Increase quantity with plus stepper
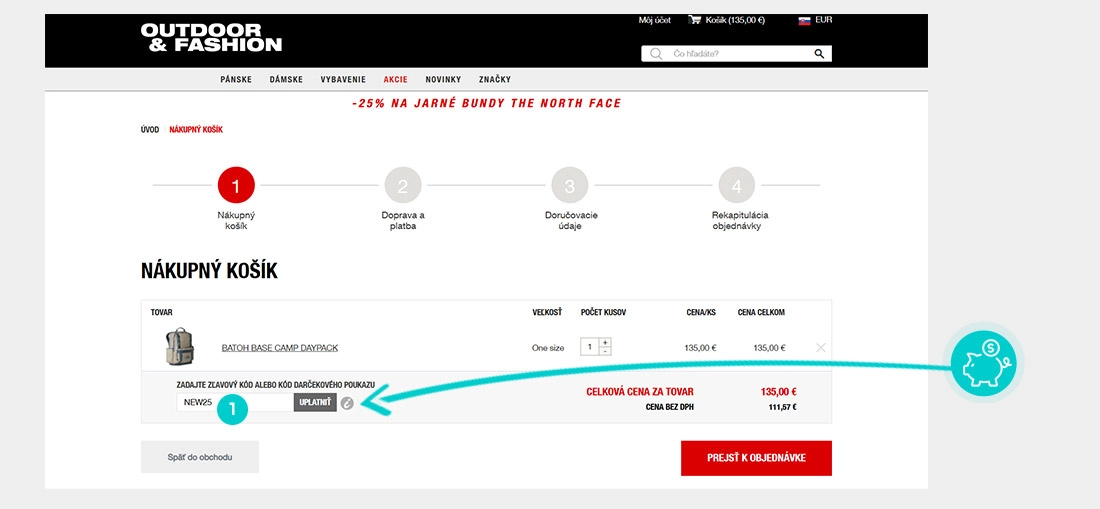Viewport: 1100px width, 509px height. point(605,343)
